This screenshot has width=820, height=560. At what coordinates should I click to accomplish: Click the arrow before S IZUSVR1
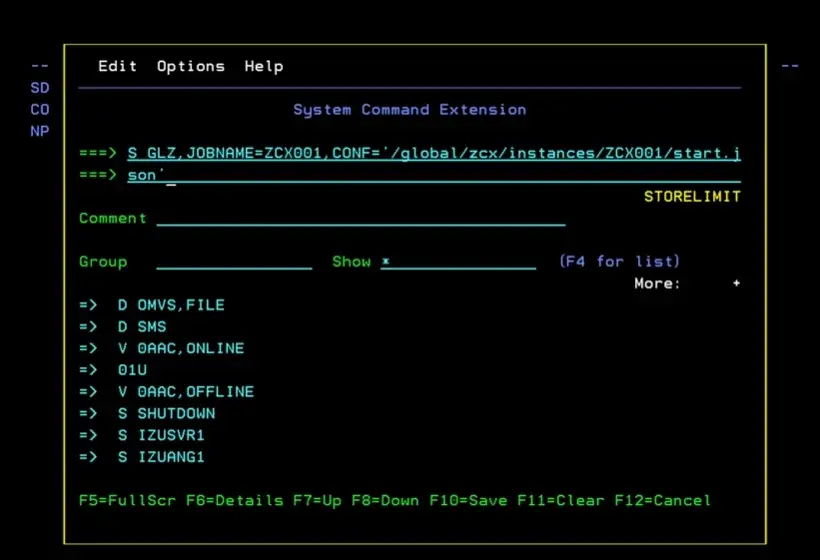(x=88, y=436)
